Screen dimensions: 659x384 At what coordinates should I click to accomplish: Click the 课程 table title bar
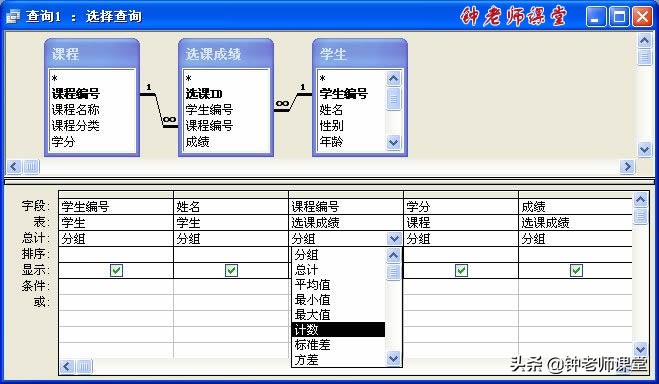coord(92,54)
